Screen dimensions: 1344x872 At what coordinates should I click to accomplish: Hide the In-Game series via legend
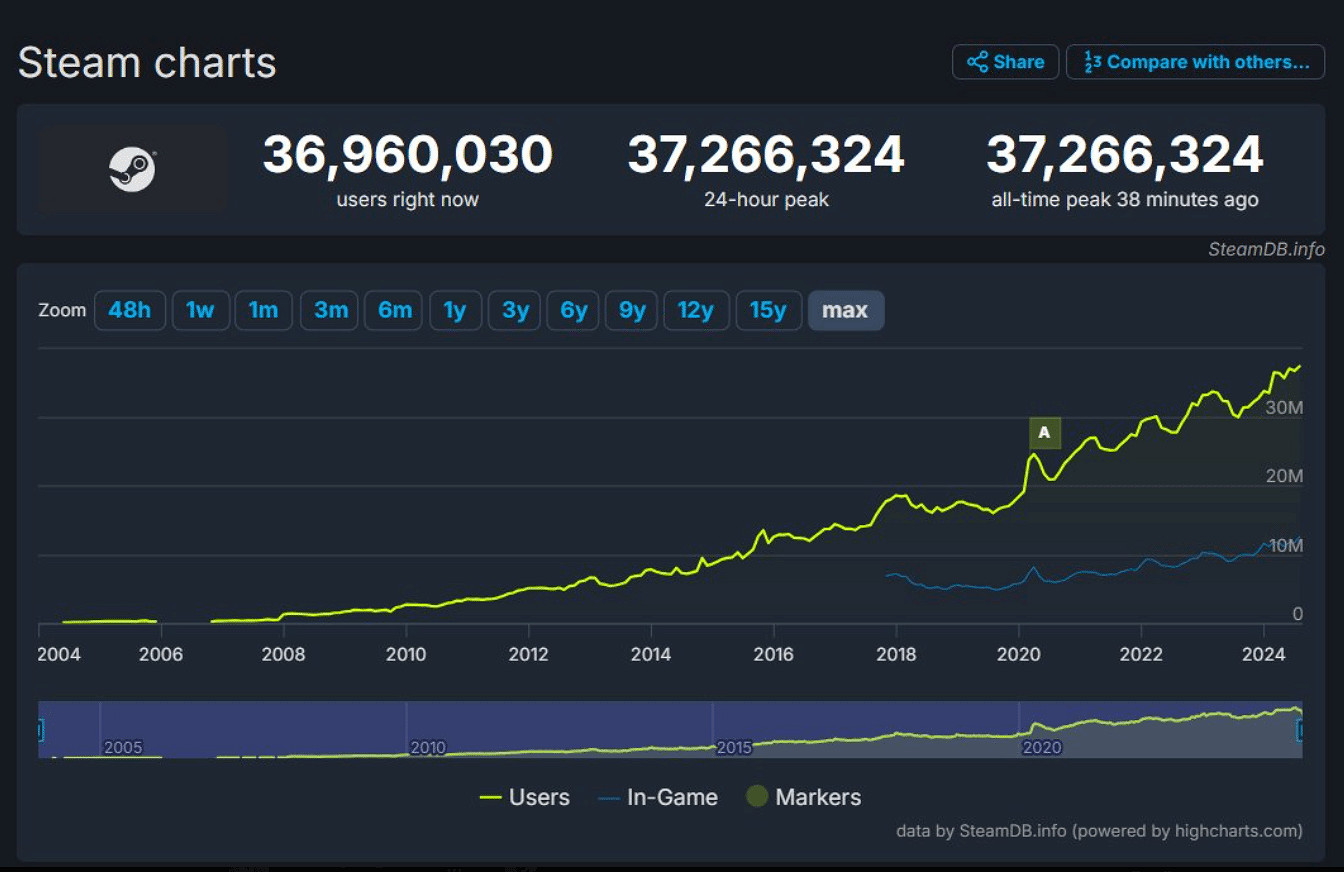(x=658, y=797)
